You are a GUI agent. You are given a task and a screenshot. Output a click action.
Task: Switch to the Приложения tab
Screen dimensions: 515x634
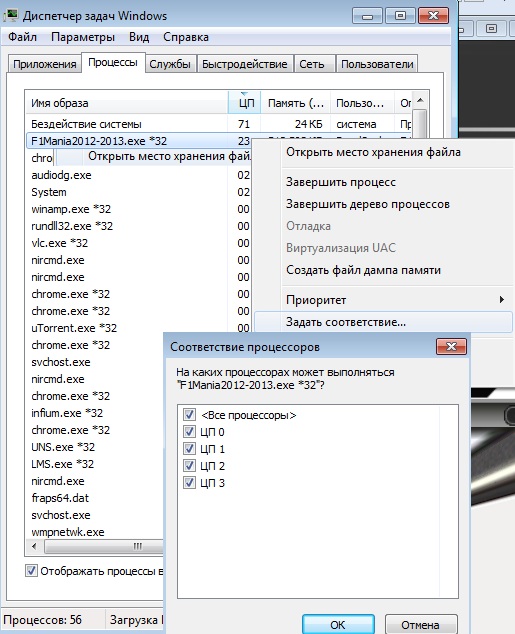pyautogui.click(x=44, y=64)
